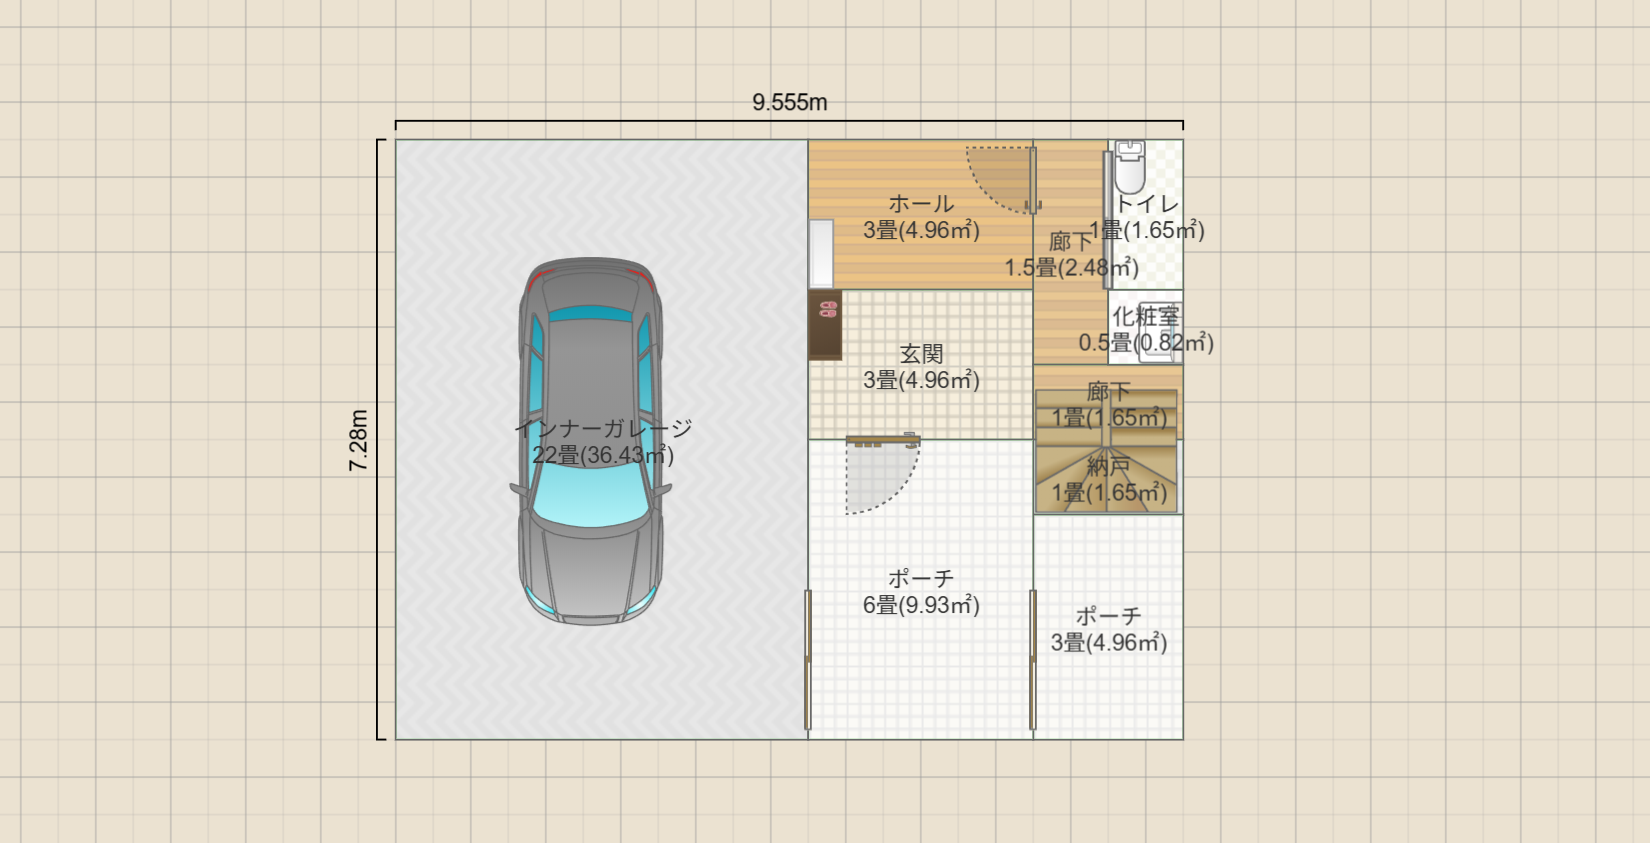Click the 9.555m width dimension label
The image size is (1650, 843).
pyautogui.click(x=789, y=102)
